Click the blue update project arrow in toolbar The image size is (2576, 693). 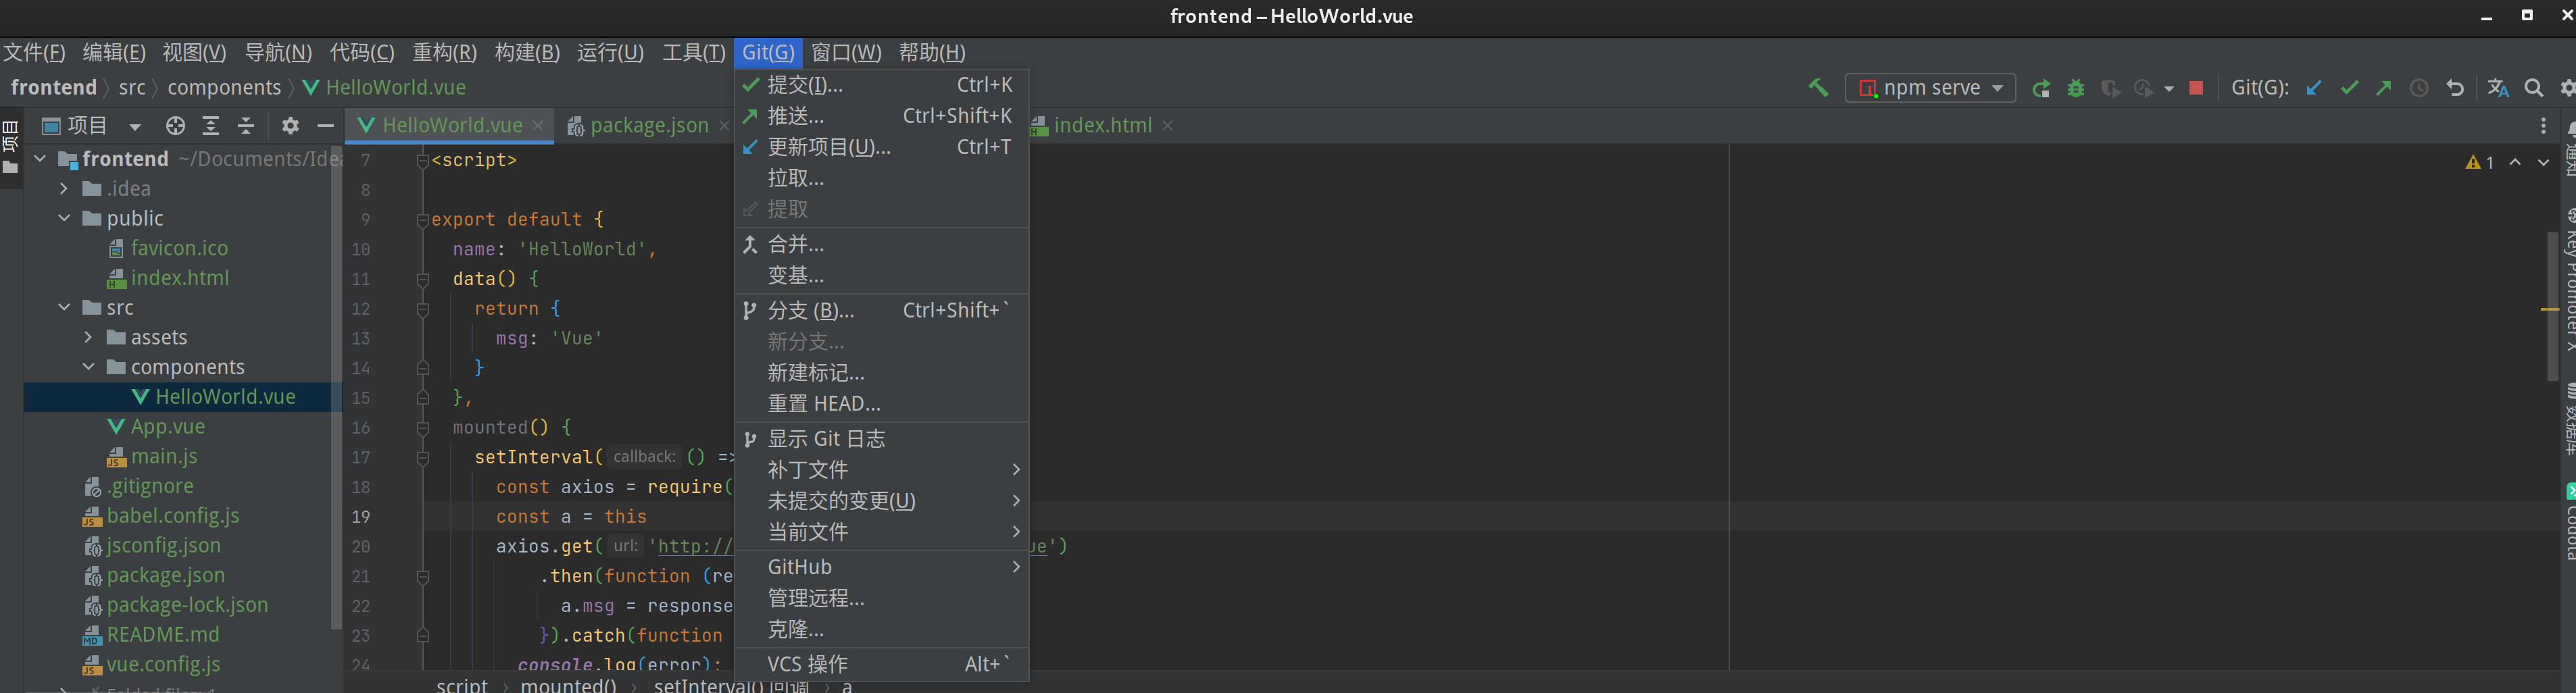tap(2314, 88)
